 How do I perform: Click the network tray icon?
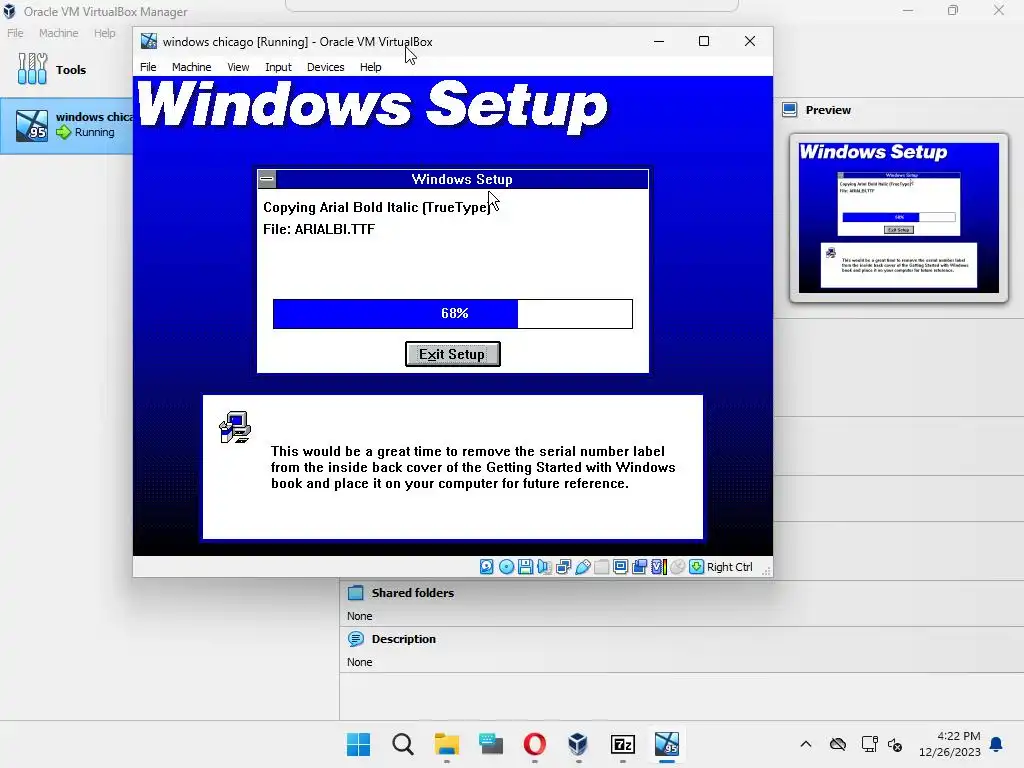pos(869,744)
